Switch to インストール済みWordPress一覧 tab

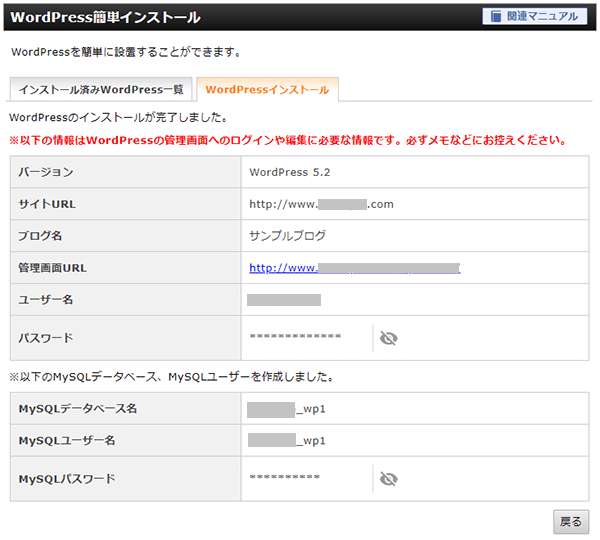(x=101, y=90)
